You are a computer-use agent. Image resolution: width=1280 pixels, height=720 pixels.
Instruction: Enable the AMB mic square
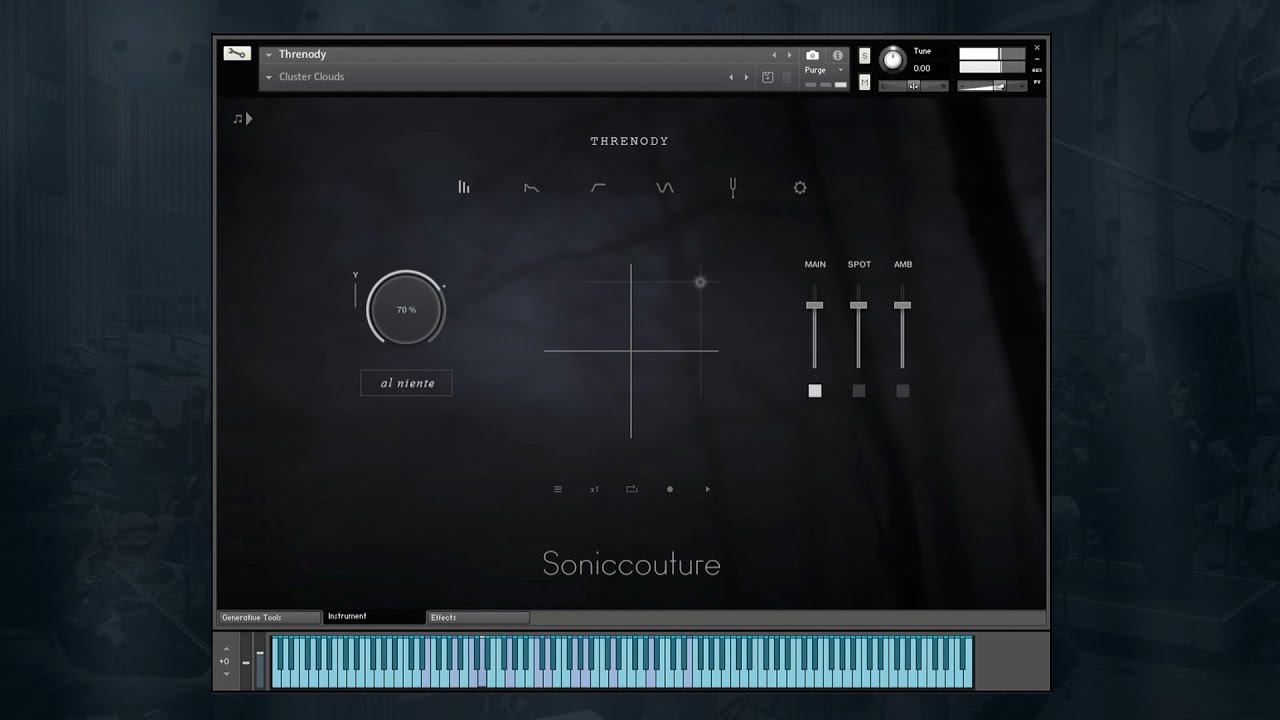coord(903,391)
